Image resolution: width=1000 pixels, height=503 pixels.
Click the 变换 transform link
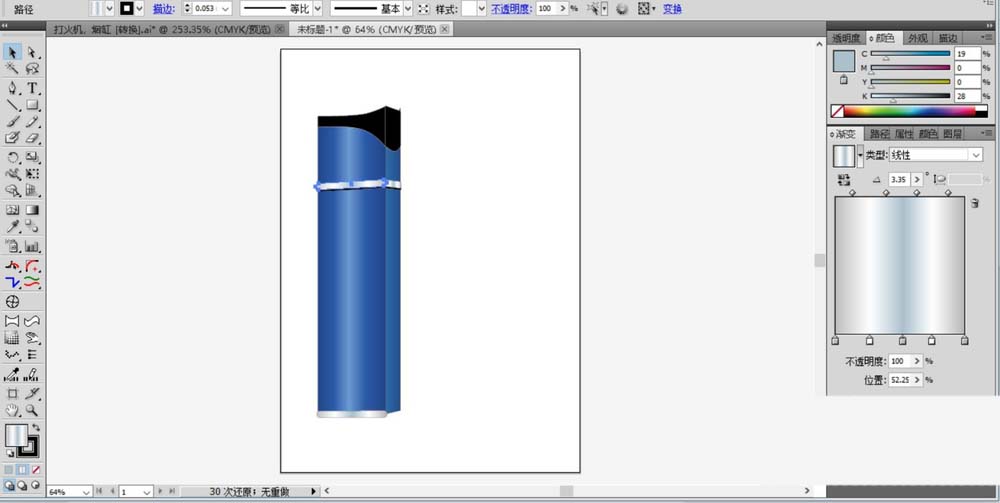click(672, 9)
